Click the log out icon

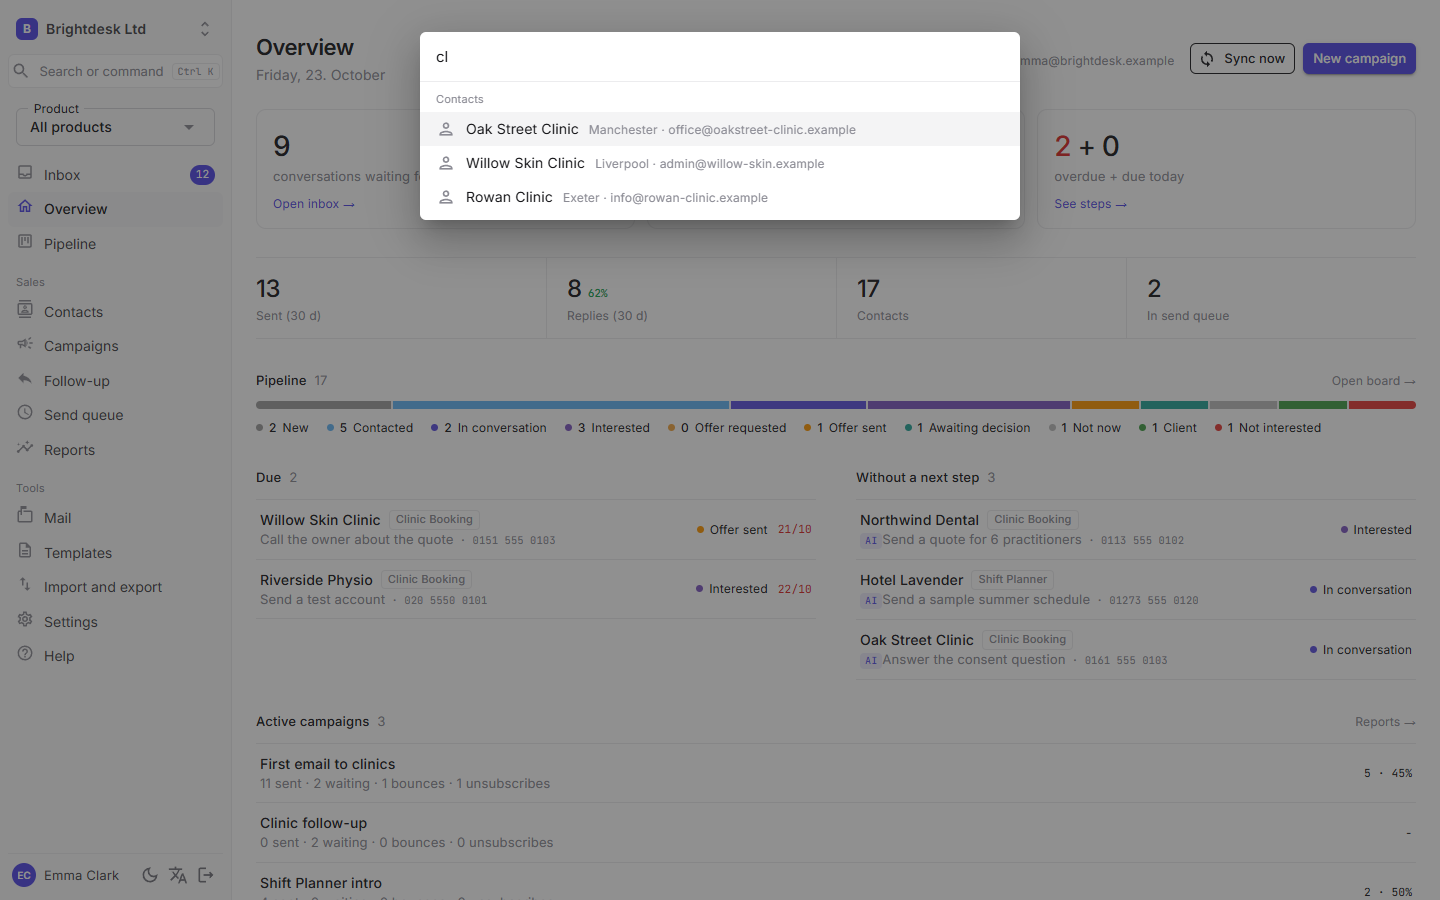pyautogui.click(x=206, y=875)
